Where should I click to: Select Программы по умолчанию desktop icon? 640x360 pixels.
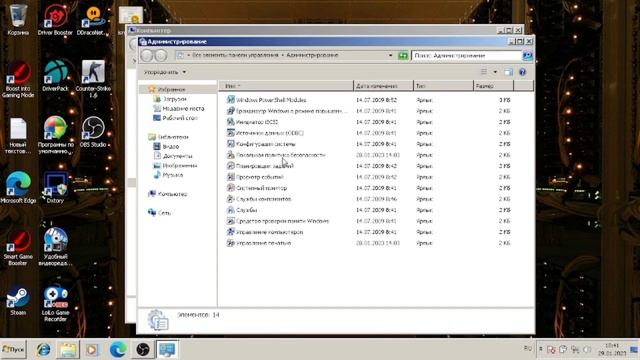click(55, 136)
